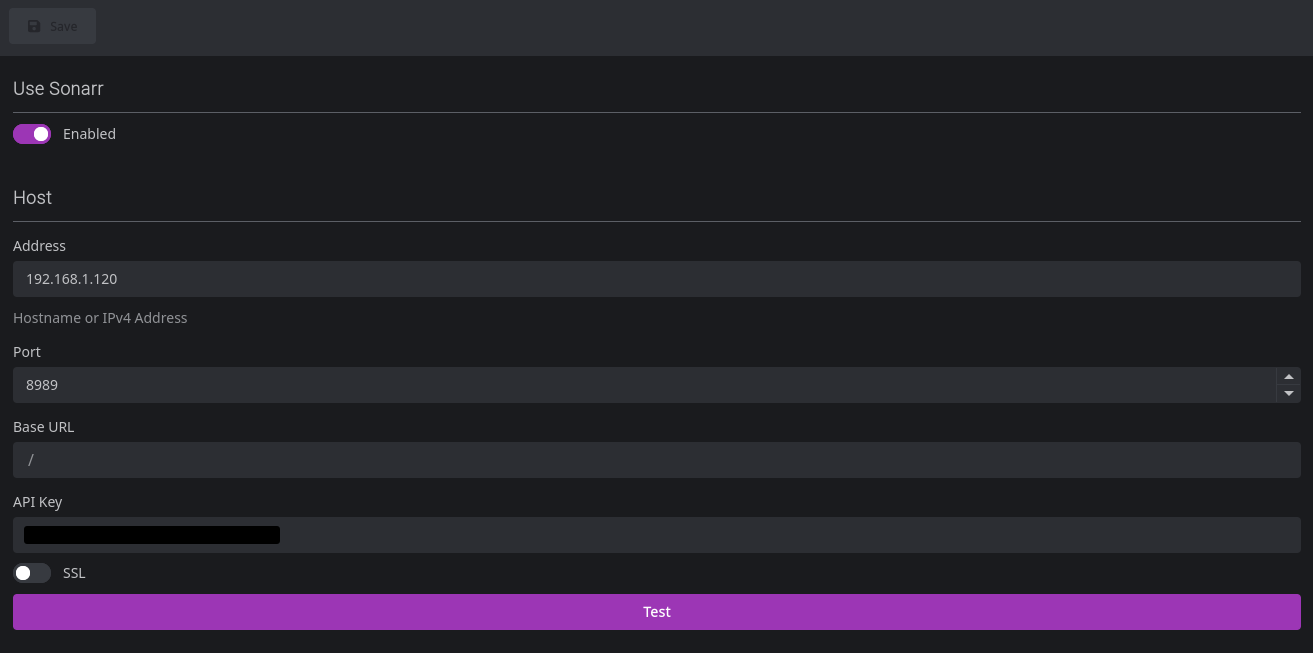Decrement port with the down arrow
This screenshot has width=1313, height=653.
pos(1289,394)
